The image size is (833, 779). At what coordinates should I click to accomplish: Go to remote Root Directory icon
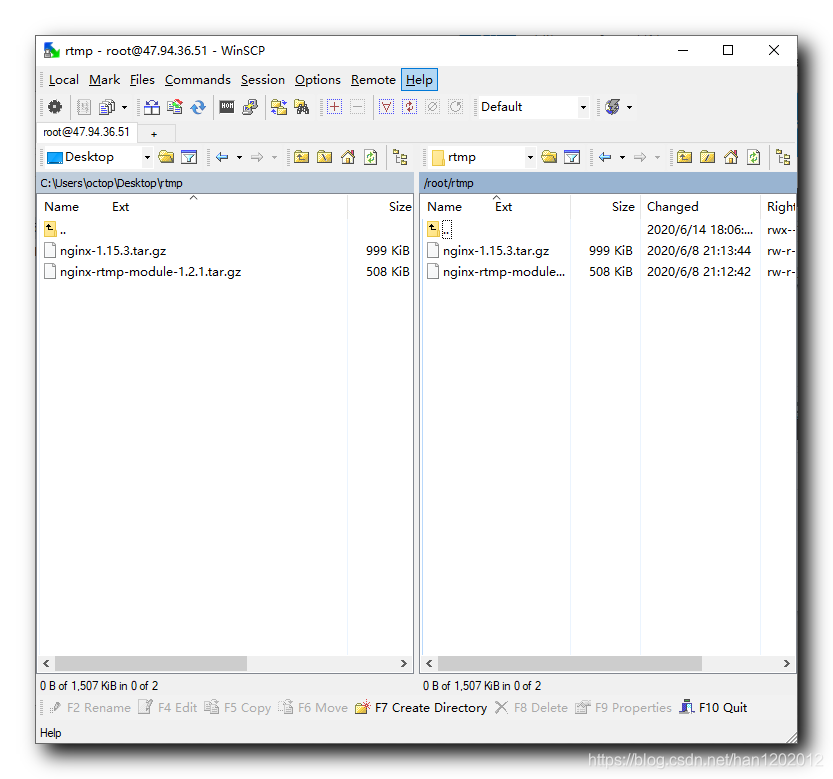(708, 157)
